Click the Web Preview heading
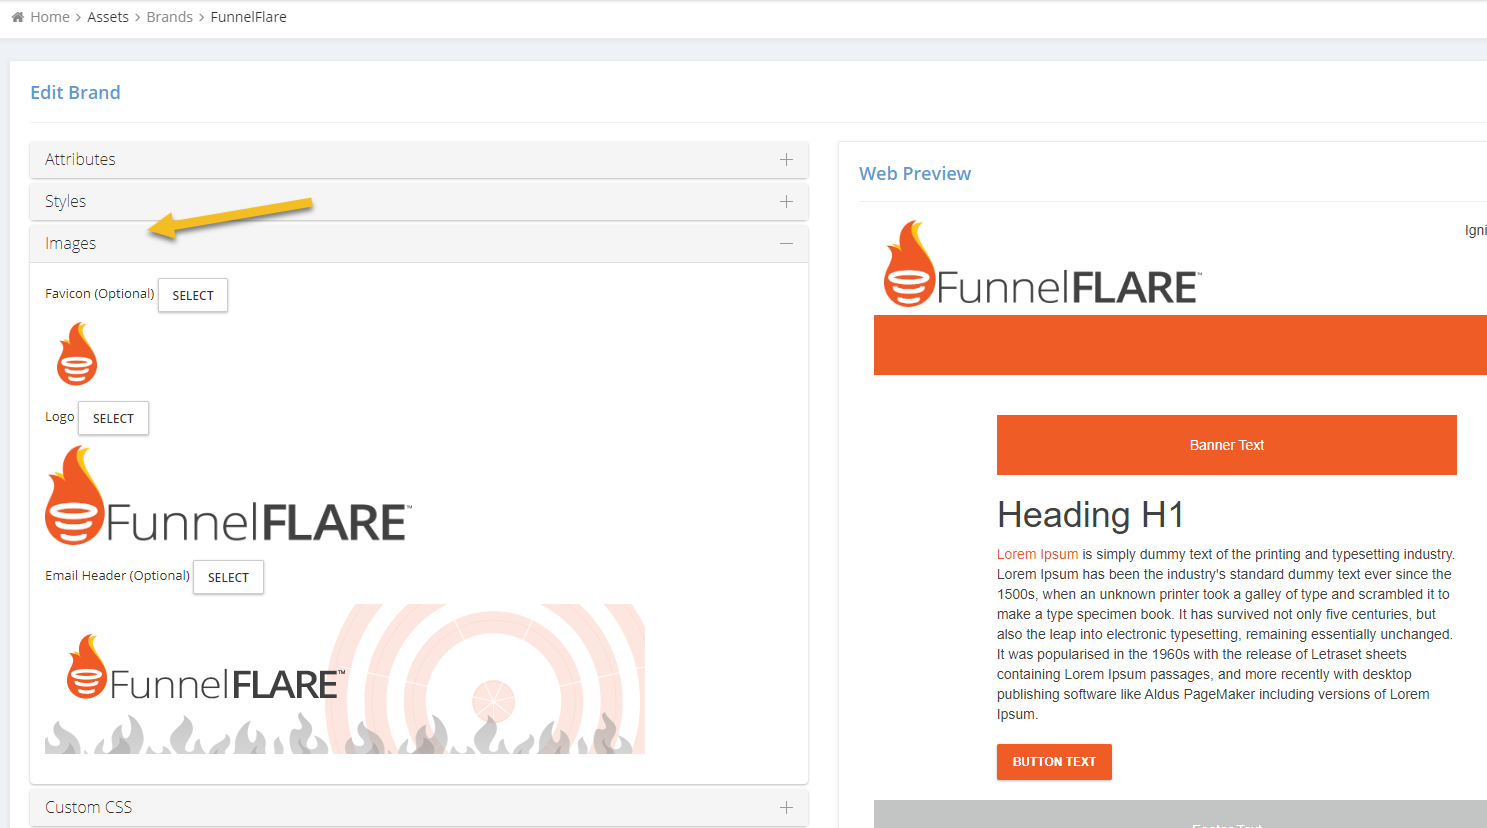The image size is (1487, 828). click(x=915, y=173)
